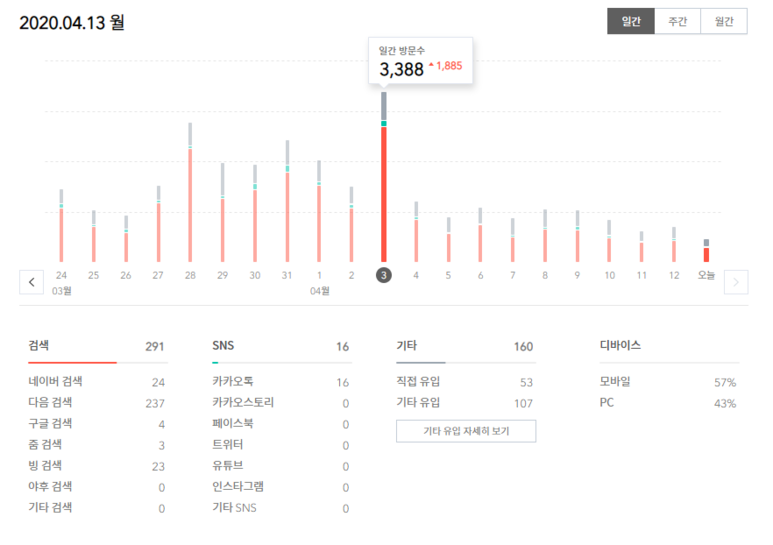Select the bar for March 31
The height and width of the screenshot is (545, 773).
coord(287,201)
